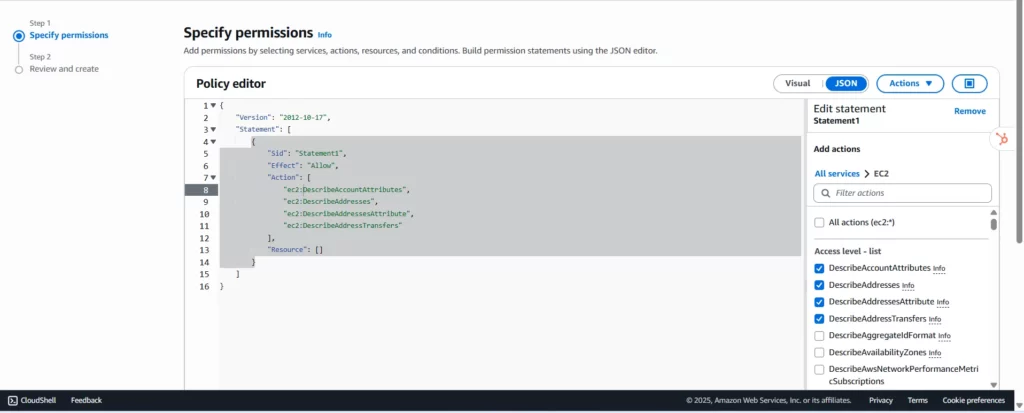This screenshot has width=1024, height=413.
Task: Uncheck DescribeAccountAttributes action
Action: pos(820,268)
